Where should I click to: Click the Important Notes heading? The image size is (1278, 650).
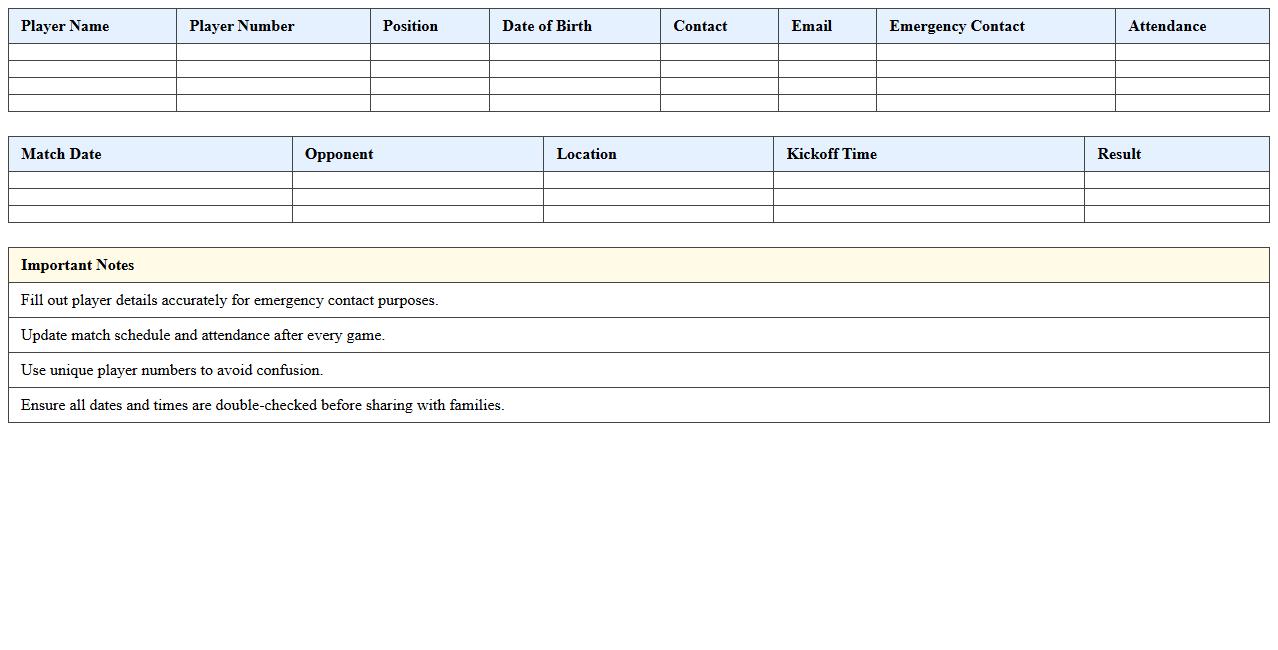click(x=77, y=265)
